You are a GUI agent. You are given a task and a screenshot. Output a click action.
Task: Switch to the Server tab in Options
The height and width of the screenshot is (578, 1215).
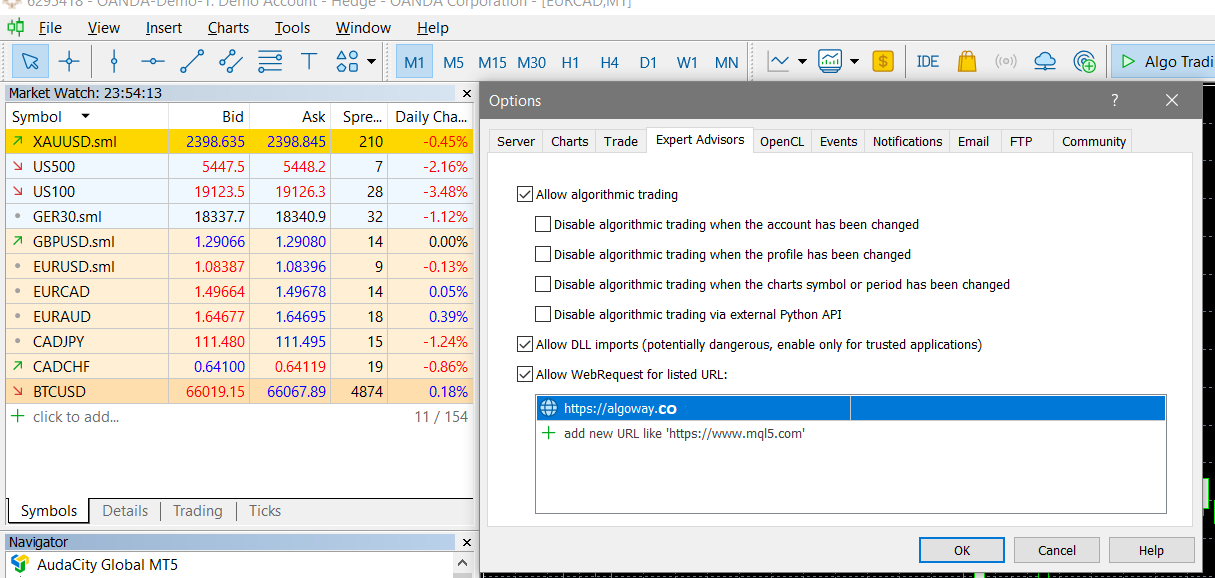coord(516,142)
